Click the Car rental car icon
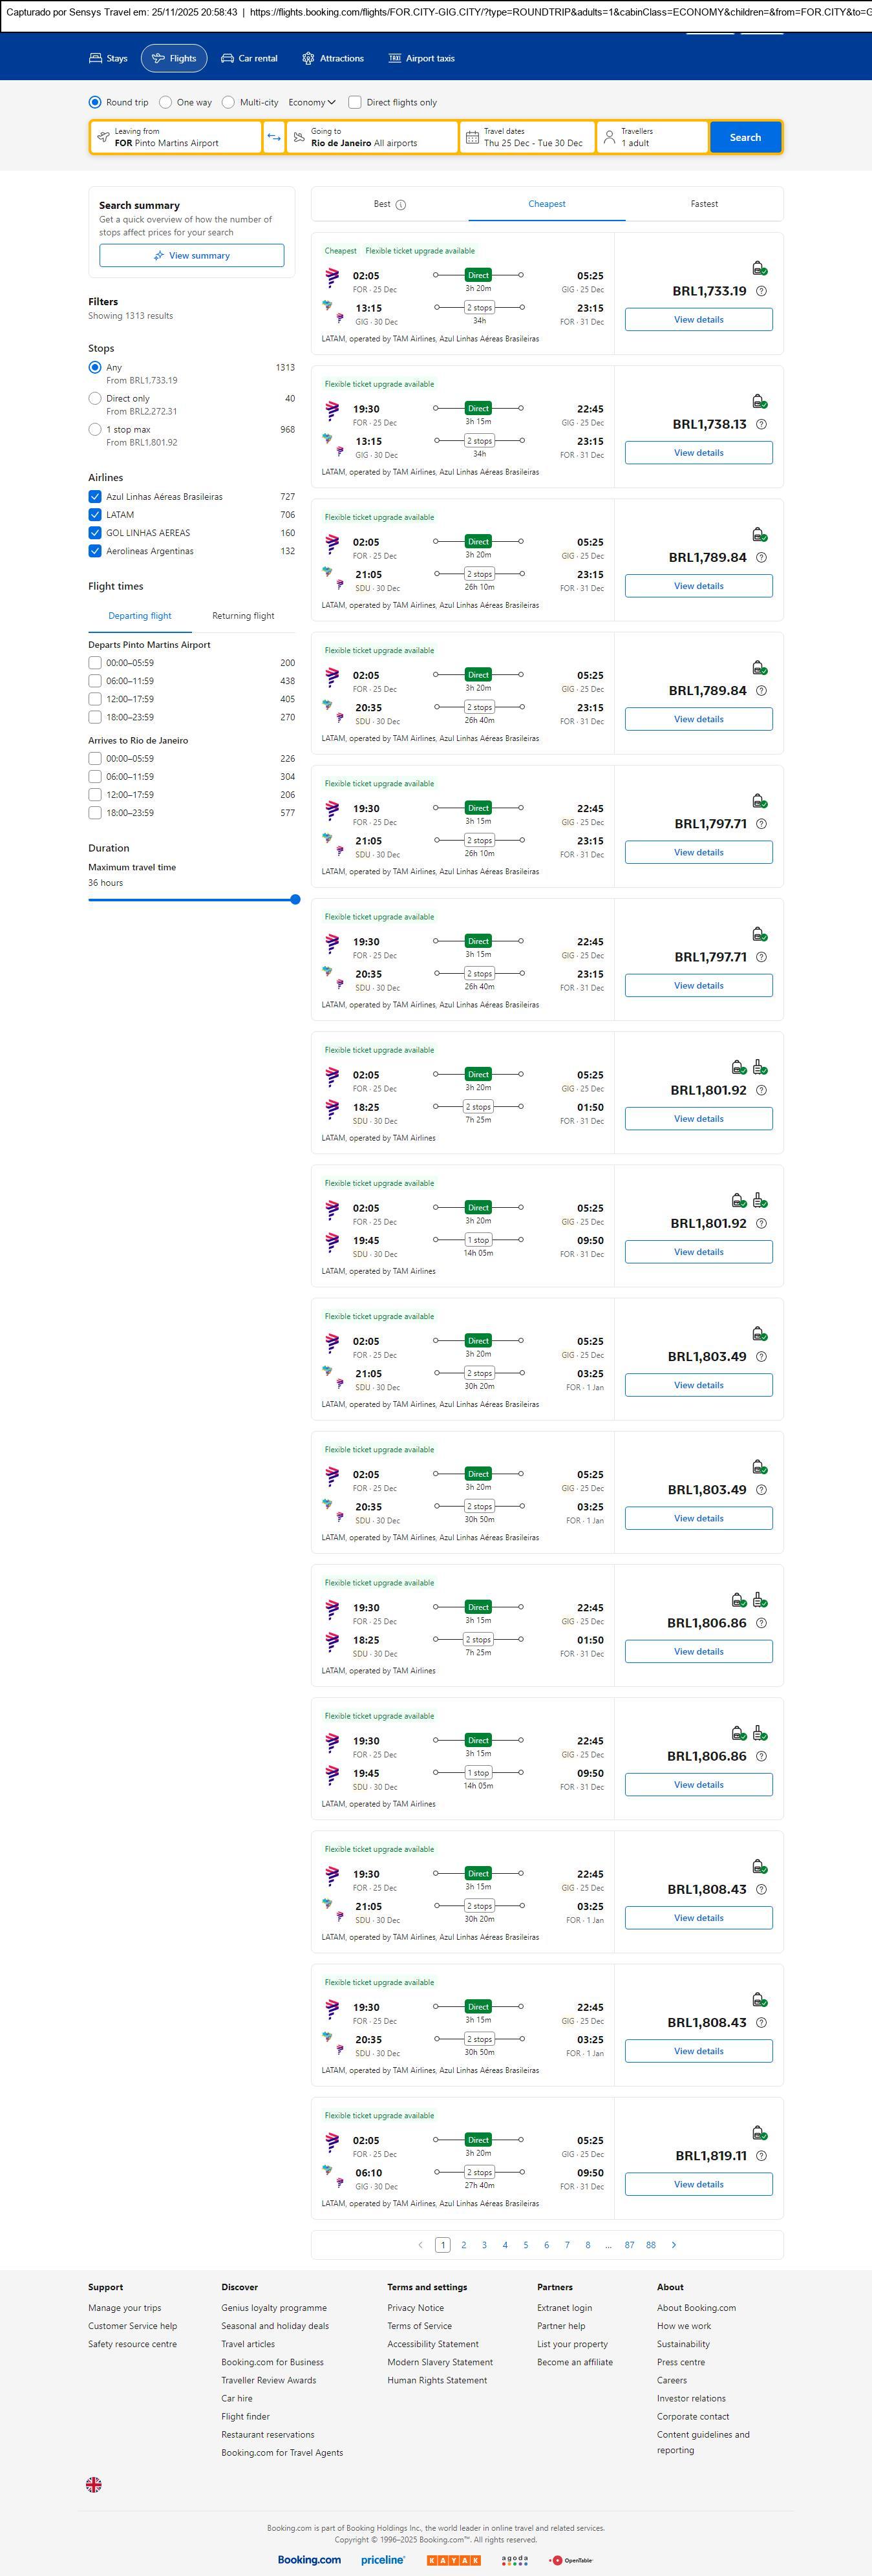872x2576 pixels. point(228,59)
